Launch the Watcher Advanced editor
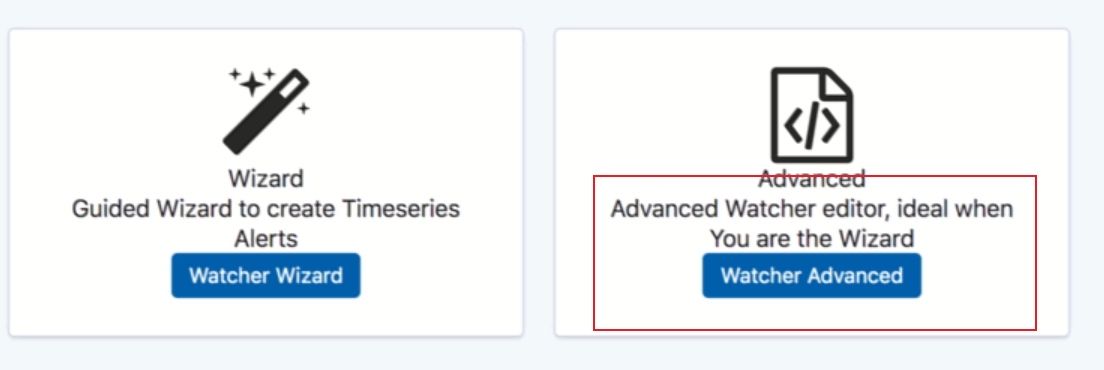Image resolution: width=1104 pixels, height=370 pixels. coord(811,275)
